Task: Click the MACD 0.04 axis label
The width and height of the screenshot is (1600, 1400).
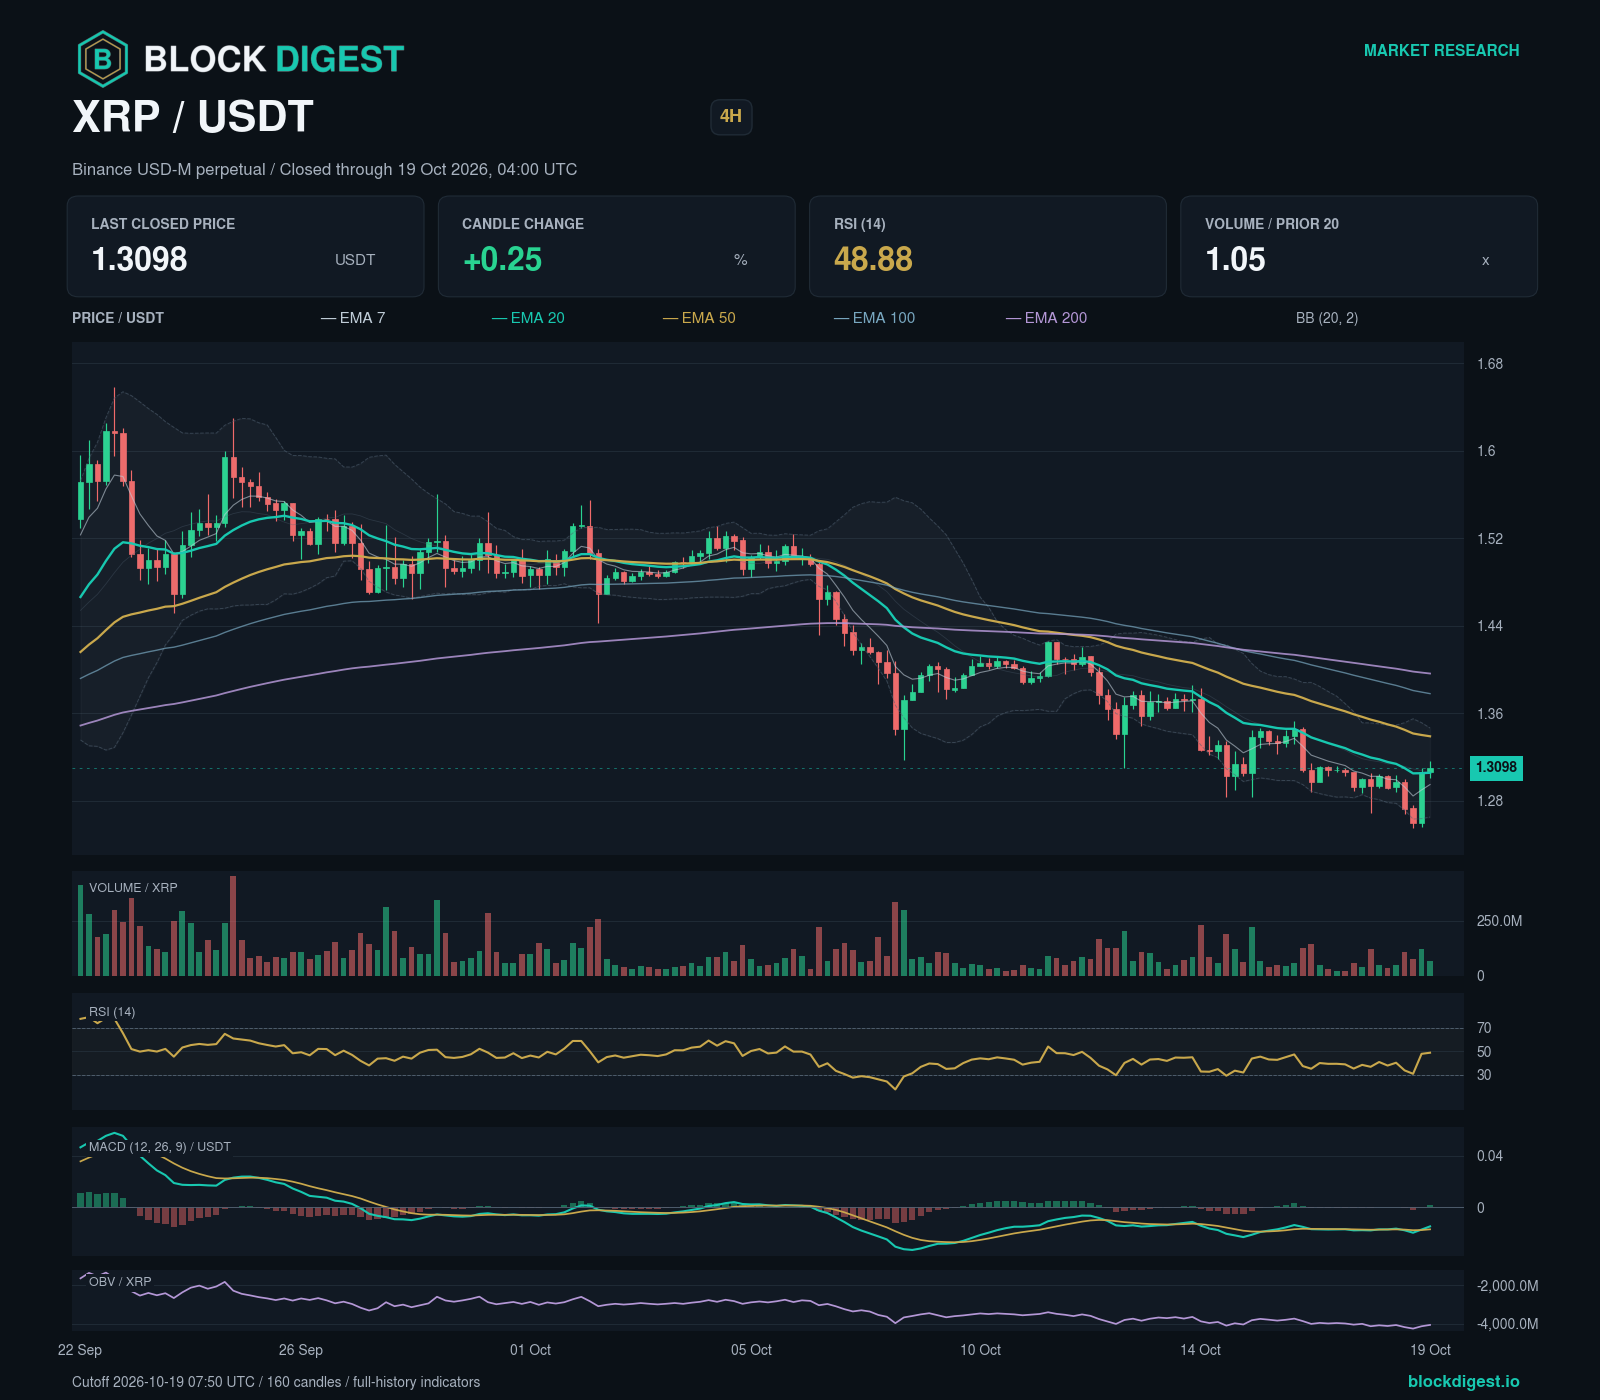Action: pos(1490,1156)
